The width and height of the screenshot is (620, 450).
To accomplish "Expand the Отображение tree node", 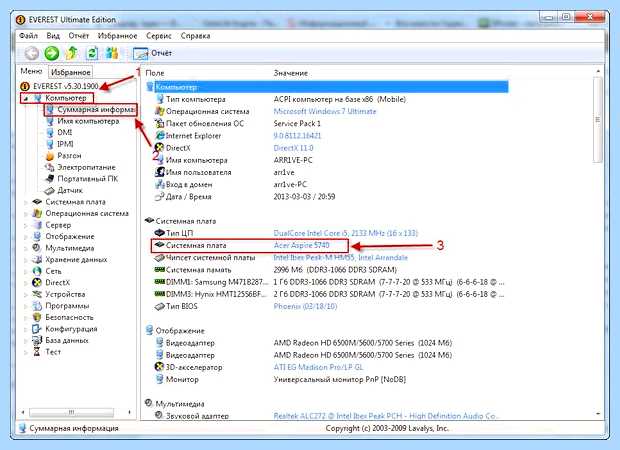I will click(x=26, y=236).
